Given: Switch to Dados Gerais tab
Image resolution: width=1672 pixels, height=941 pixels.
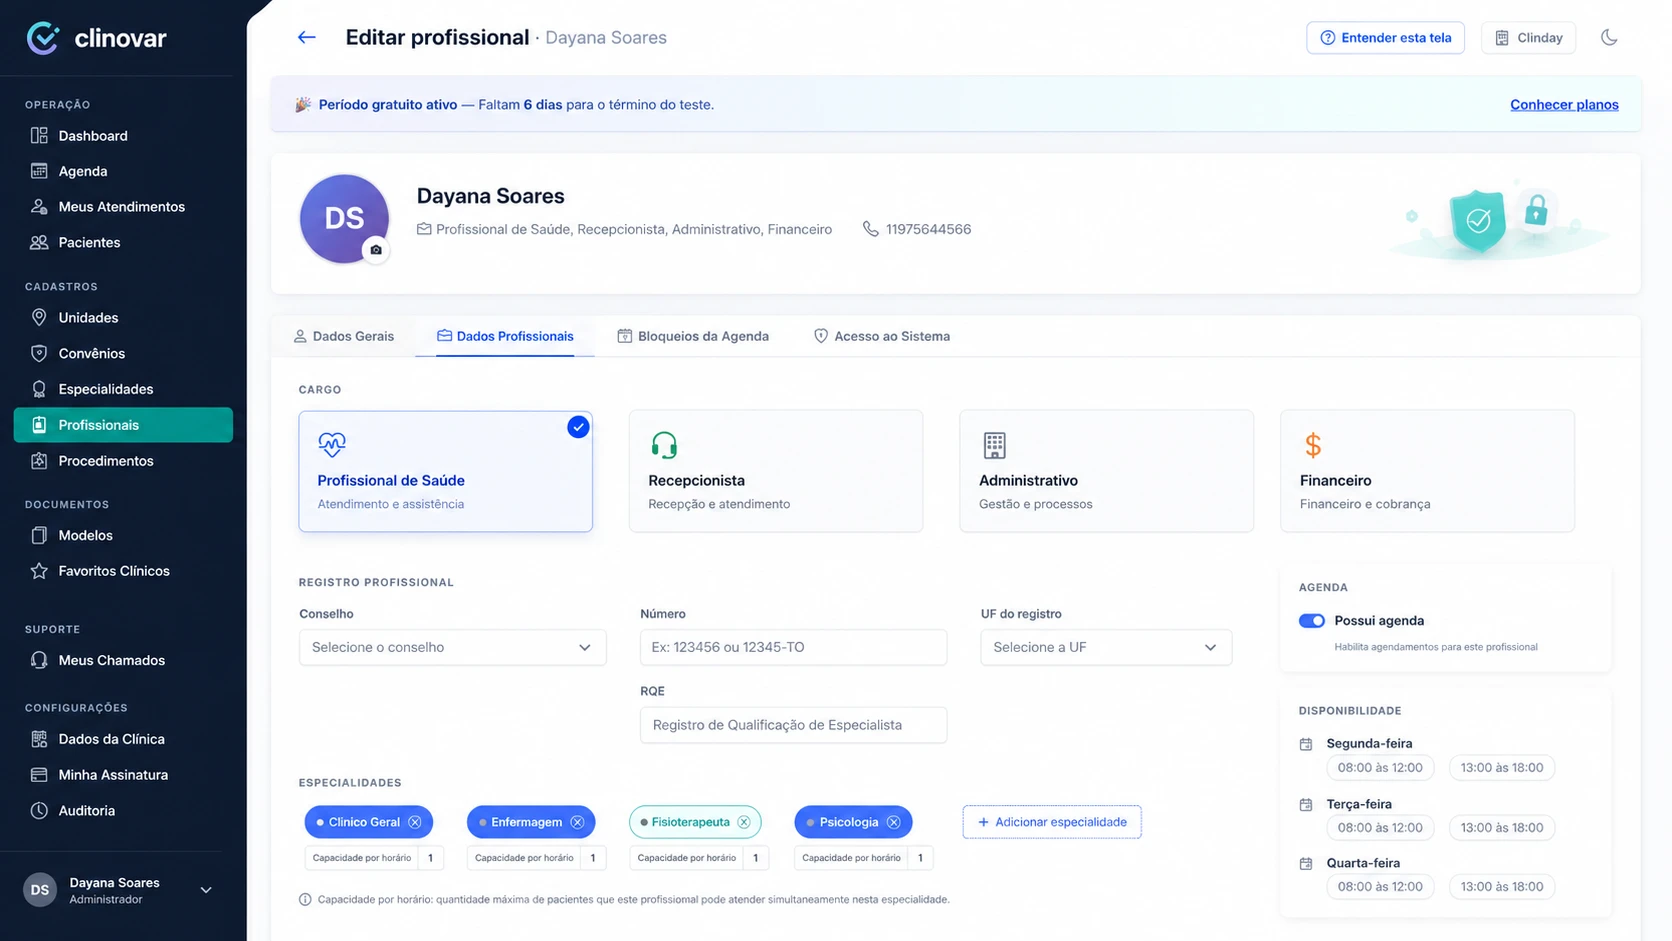Looking at the screenshot, I should click(343, 336).
